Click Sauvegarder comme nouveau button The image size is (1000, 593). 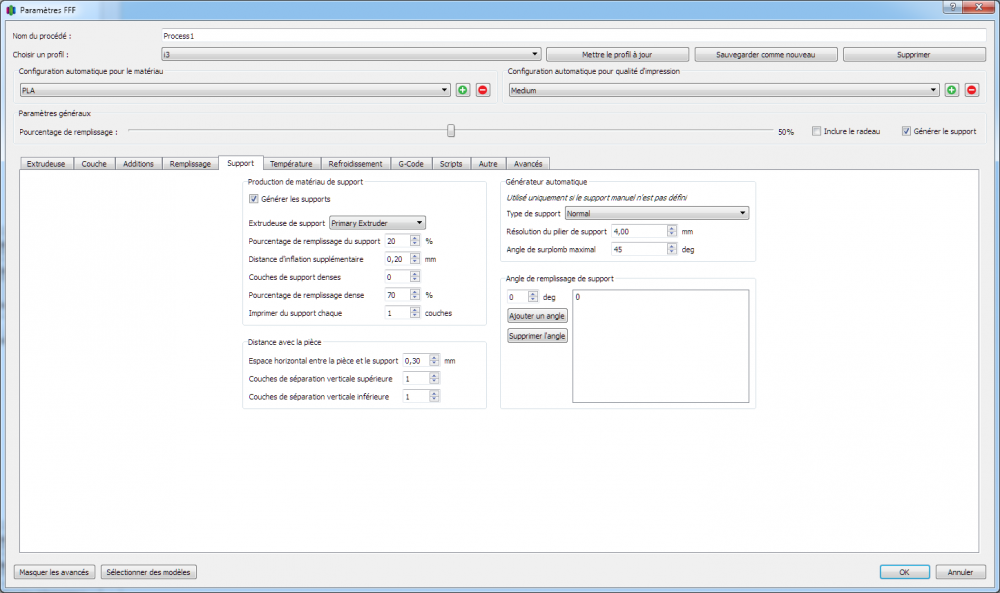(765, 55)
